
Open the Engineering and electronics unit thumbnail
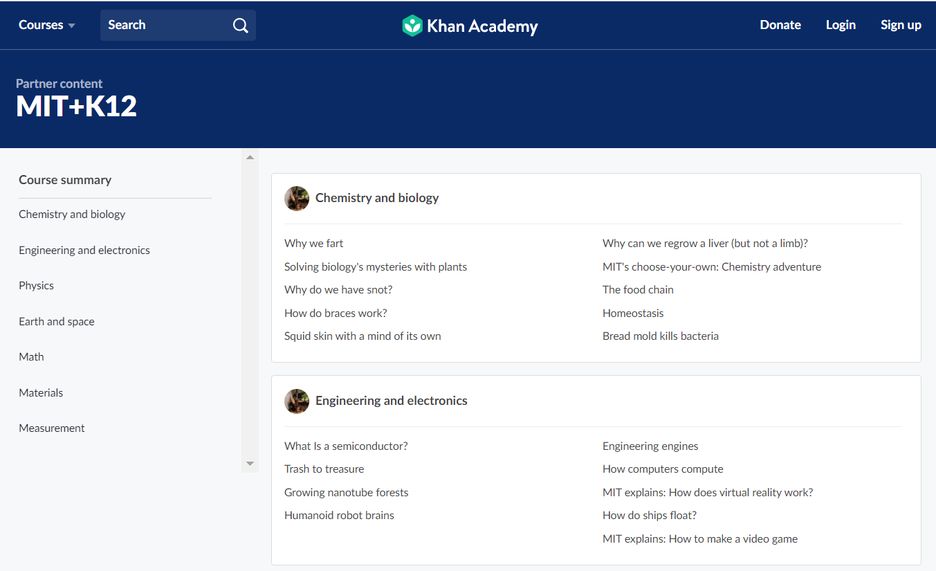[x=297, y=401]
